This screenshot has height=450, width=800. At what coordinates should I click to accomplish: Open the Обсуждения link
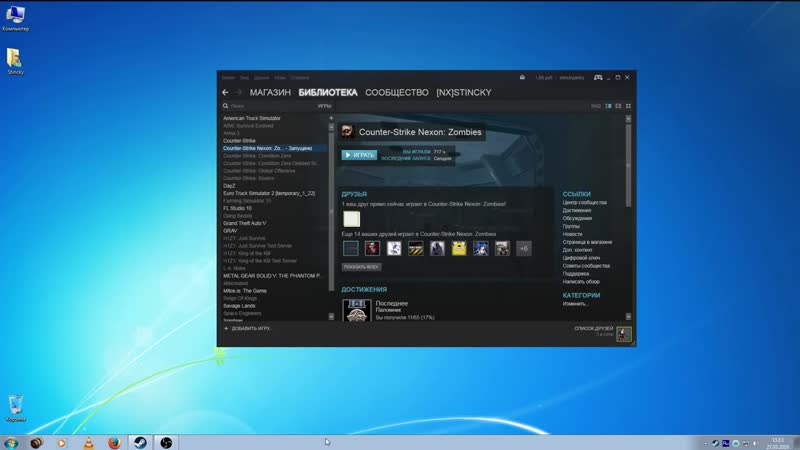577,218
